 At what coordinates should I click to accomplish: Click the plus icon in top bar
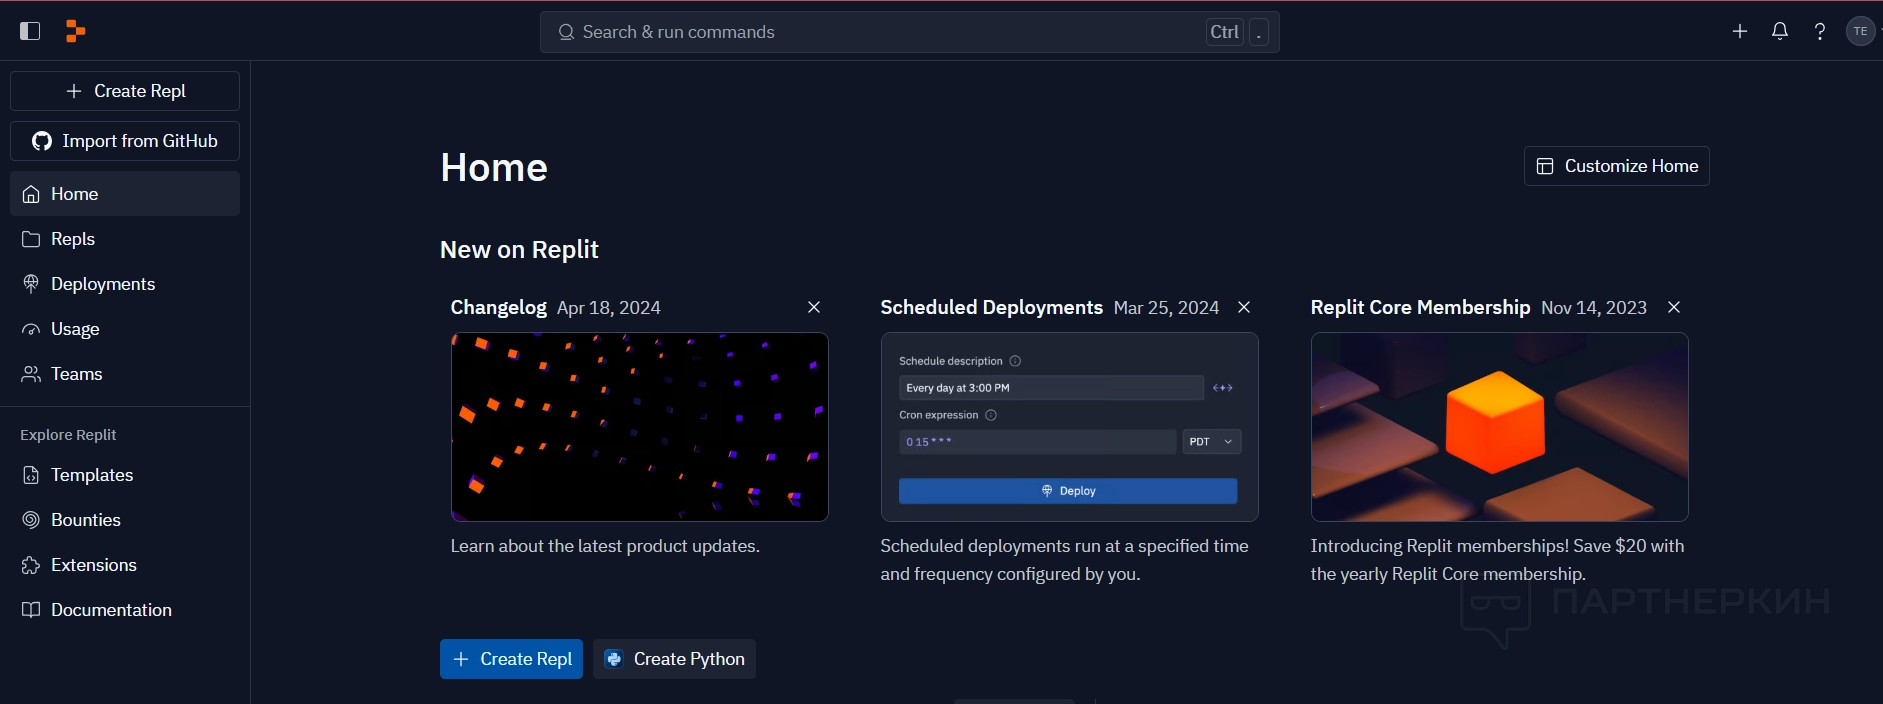point(1740,31)
